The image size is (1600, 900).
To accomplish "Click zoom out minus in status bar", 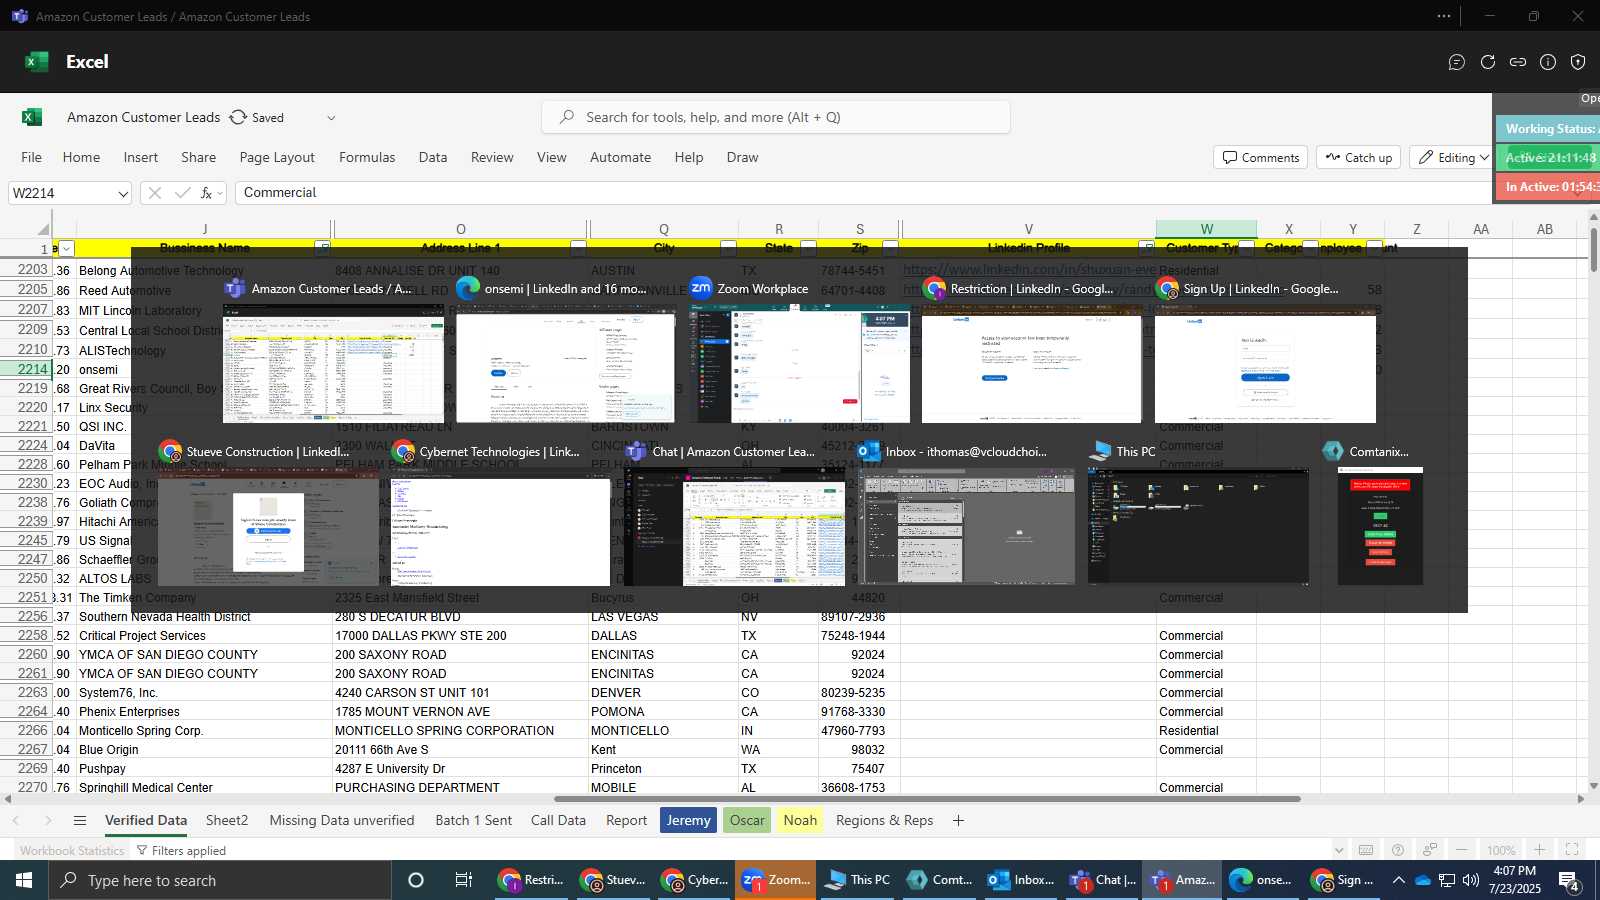I will tap(1462, 850).
